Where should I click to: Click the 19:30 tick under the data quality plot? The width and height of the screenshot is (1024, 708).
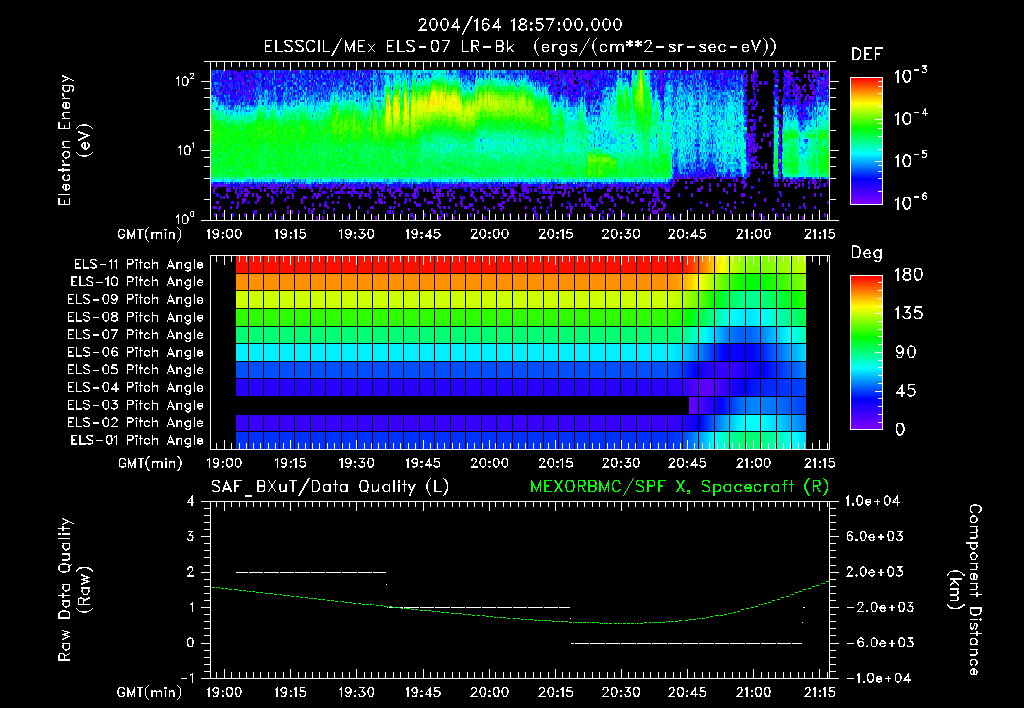pos(356,692)
